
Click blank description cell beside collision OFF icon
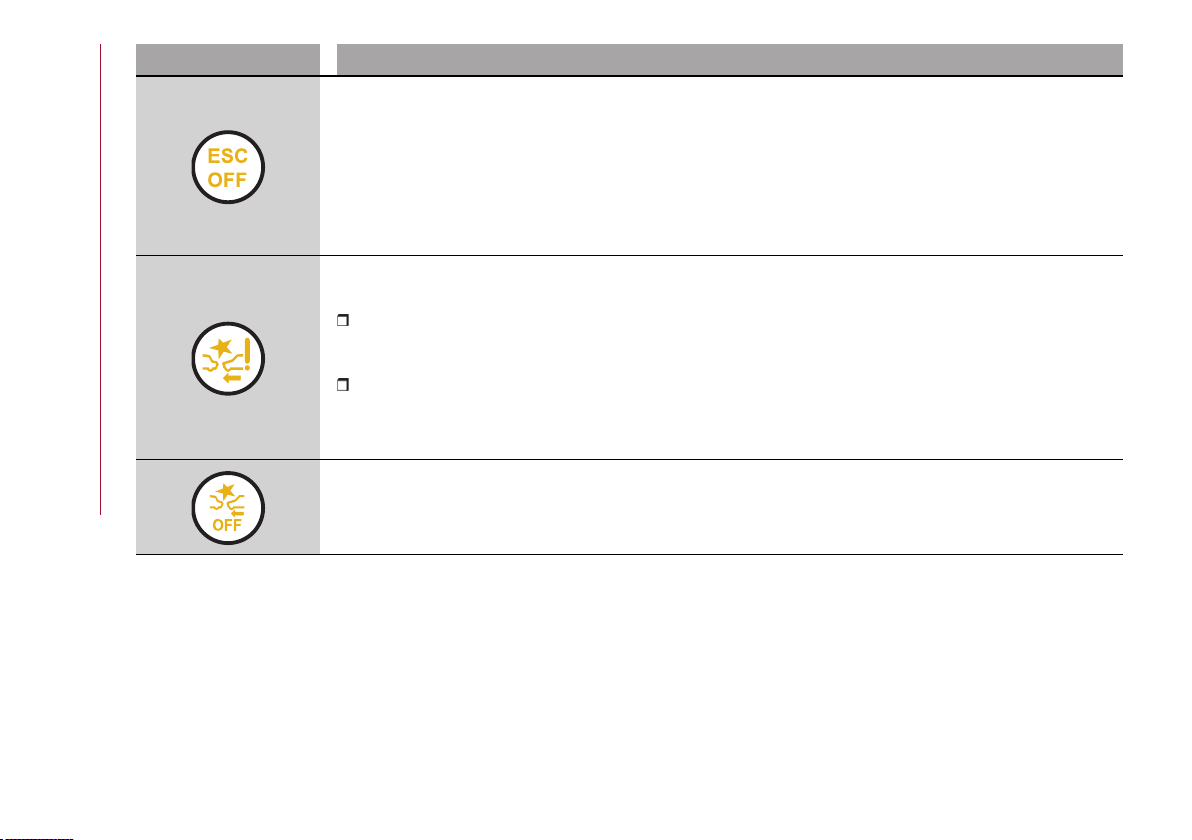(721, 507)
